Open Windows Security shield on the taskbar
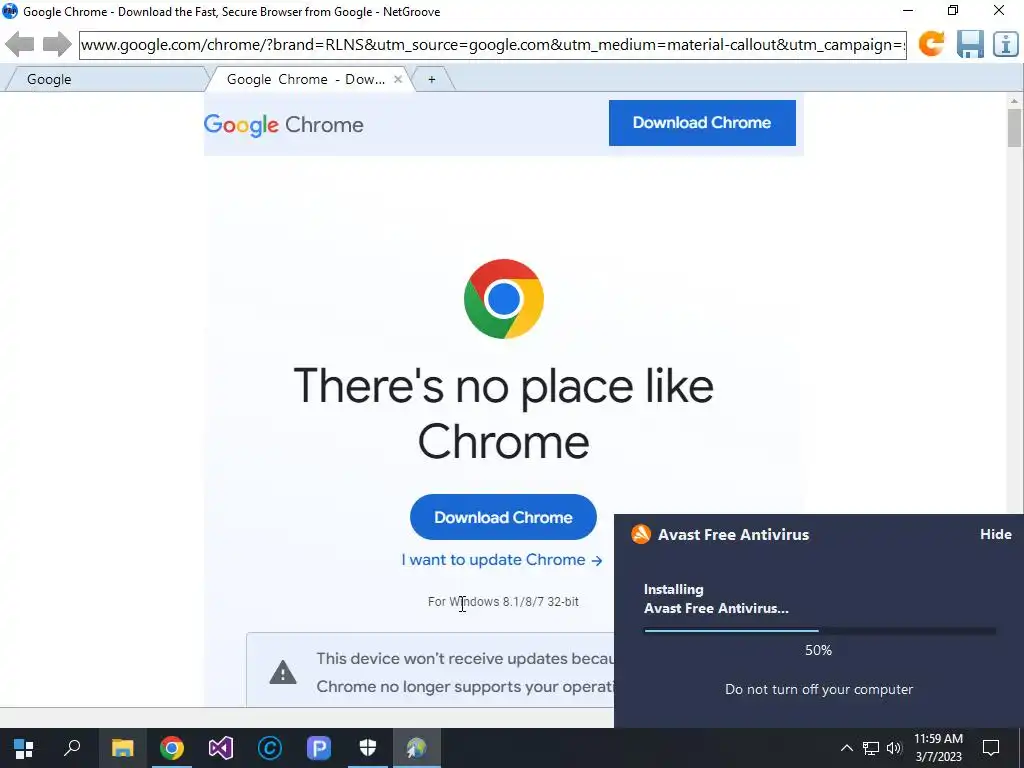The width and height of the screenshot is (1024, 768). (368, 748)
